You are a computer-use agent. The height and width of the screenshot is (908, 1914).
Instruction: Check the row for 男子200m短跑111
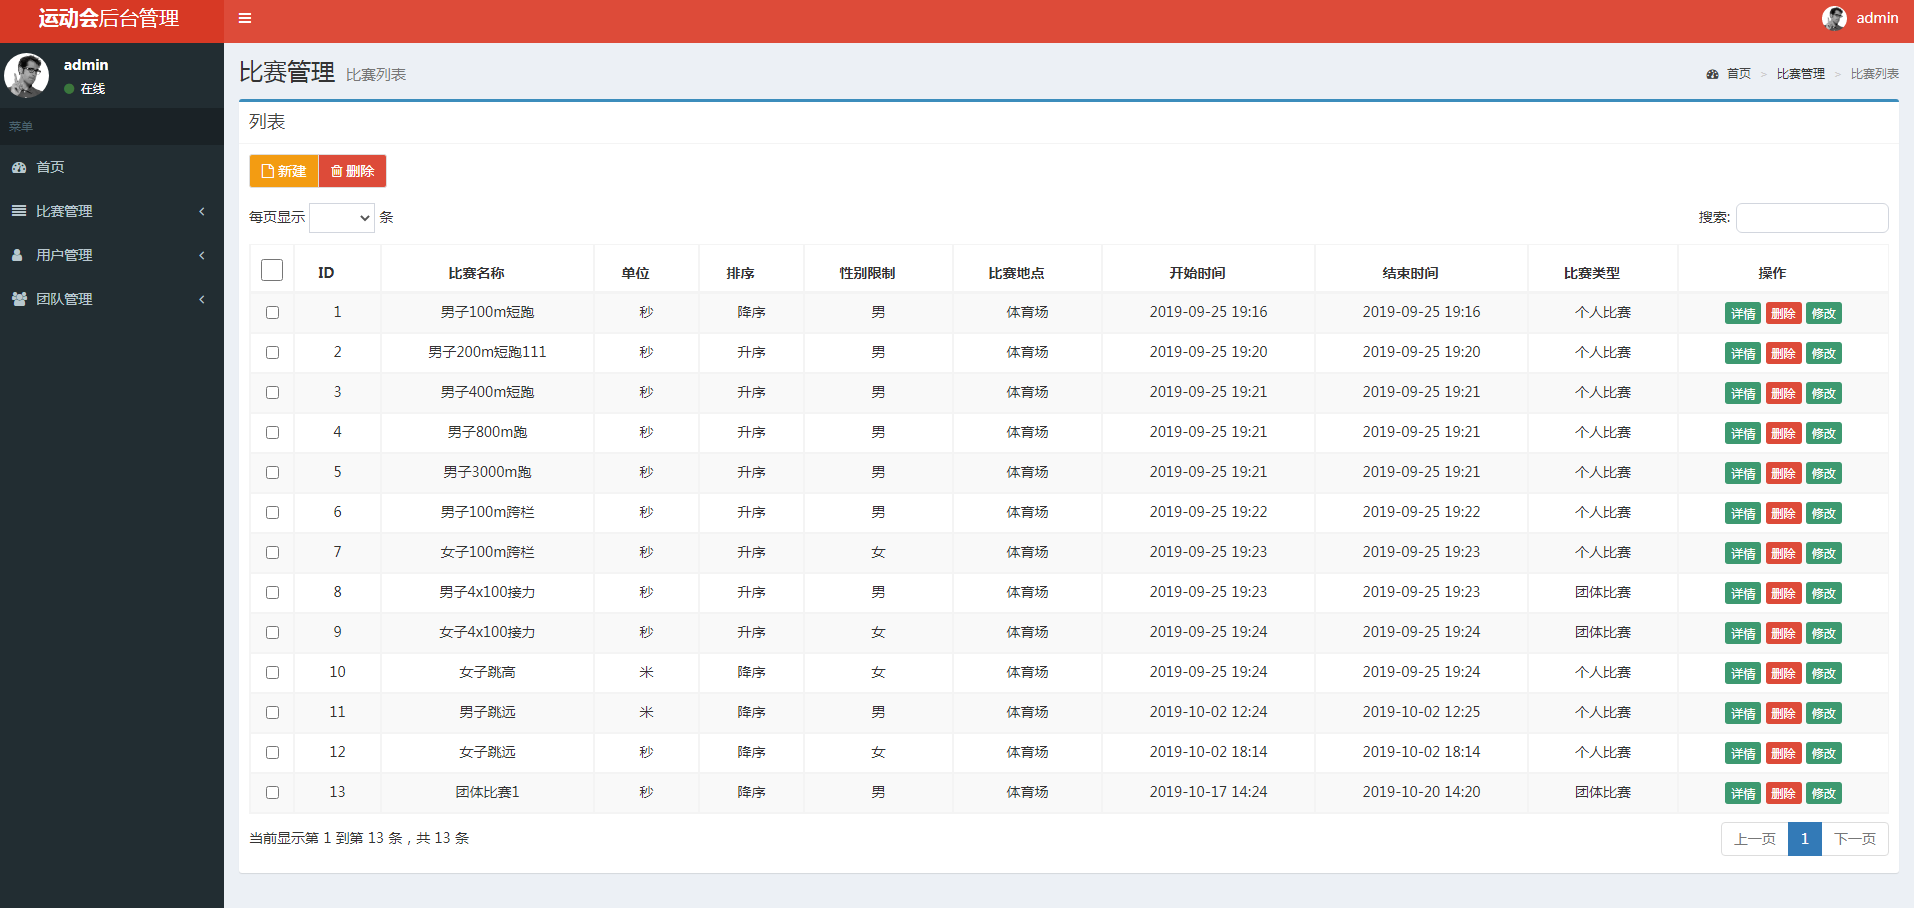pyautogui.click(x=272, y=352)
